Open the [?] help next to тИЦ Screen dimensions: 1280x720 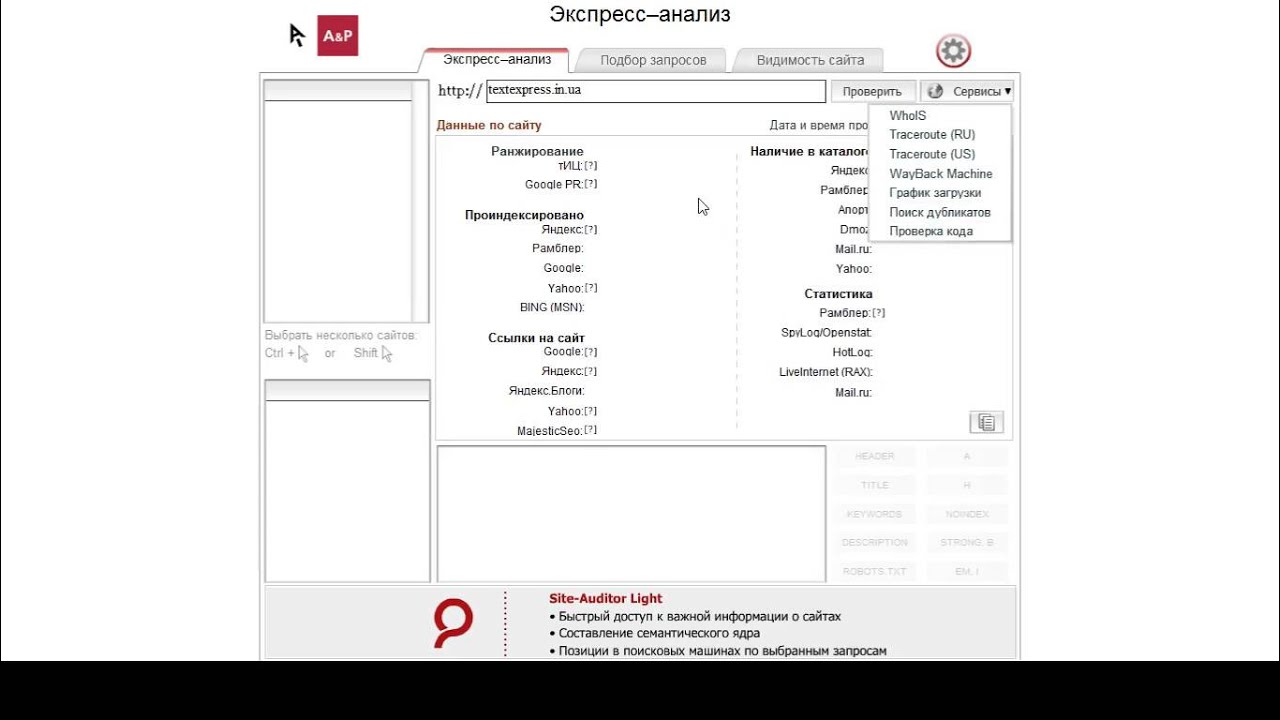(591, 166)
